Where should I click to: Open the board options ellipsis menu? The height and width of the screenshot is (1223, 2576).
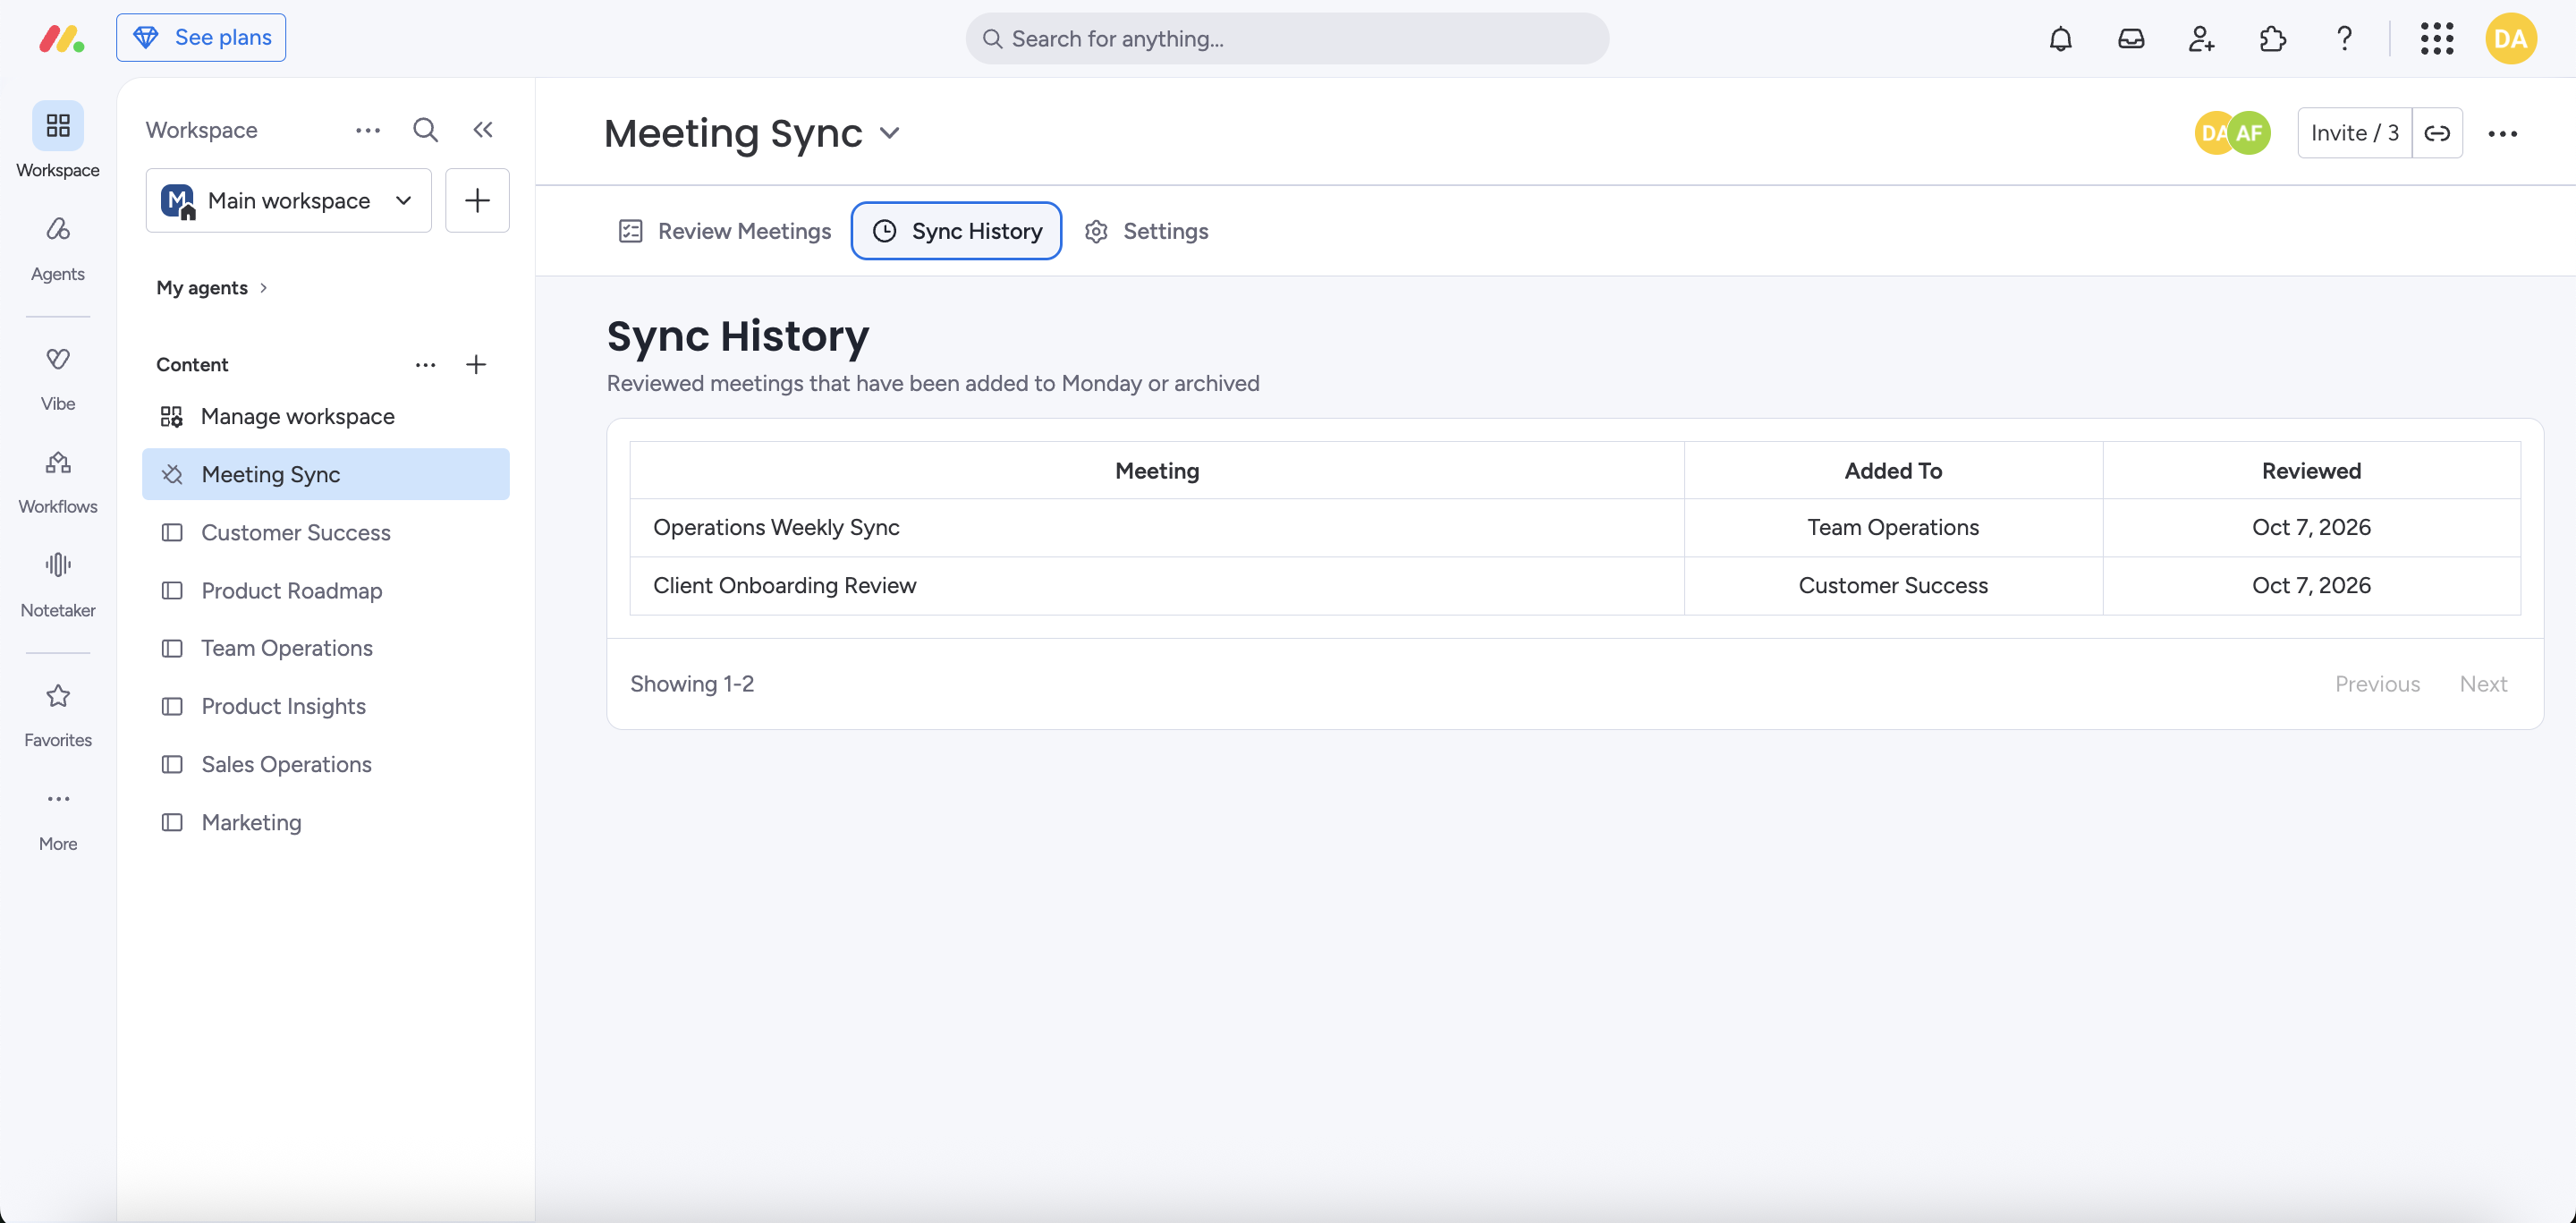pos(2502,133)
